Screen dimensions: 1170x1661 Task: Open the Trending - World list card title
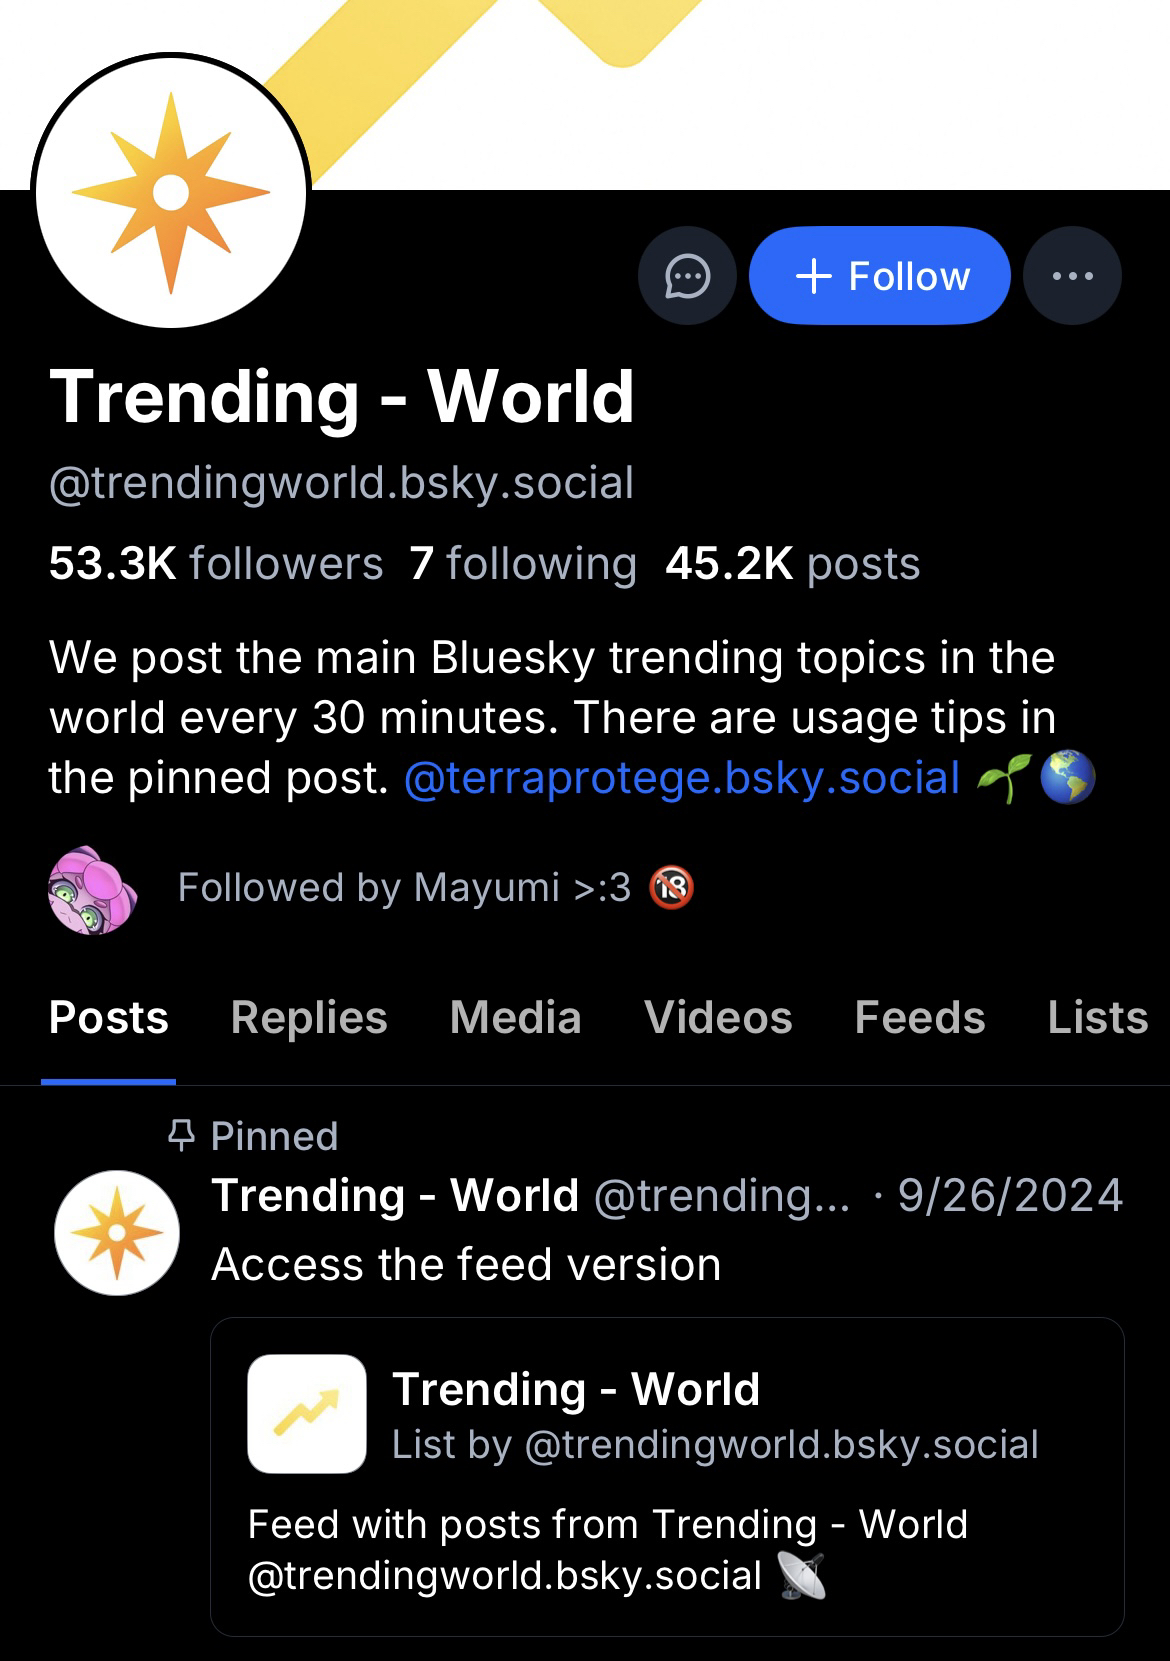pyautogui.click(x=576, y=1389)
